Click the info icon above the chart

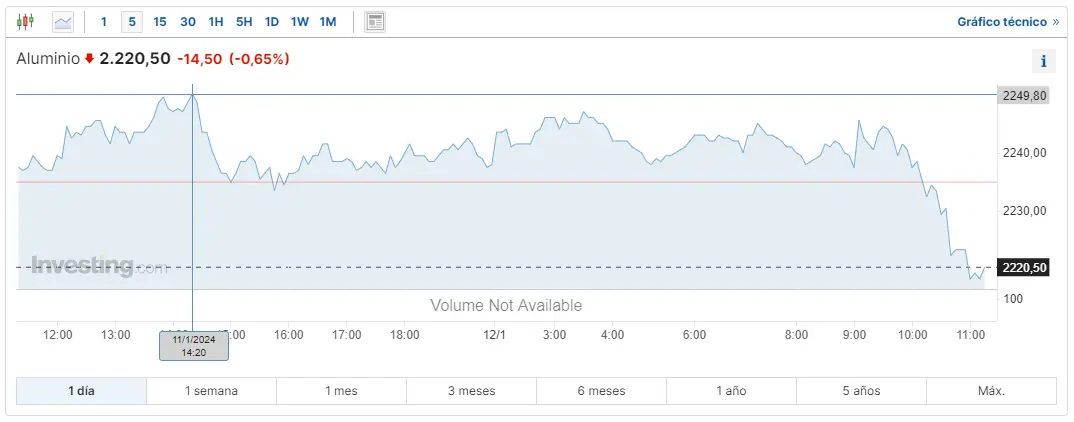coord(1043,61)
